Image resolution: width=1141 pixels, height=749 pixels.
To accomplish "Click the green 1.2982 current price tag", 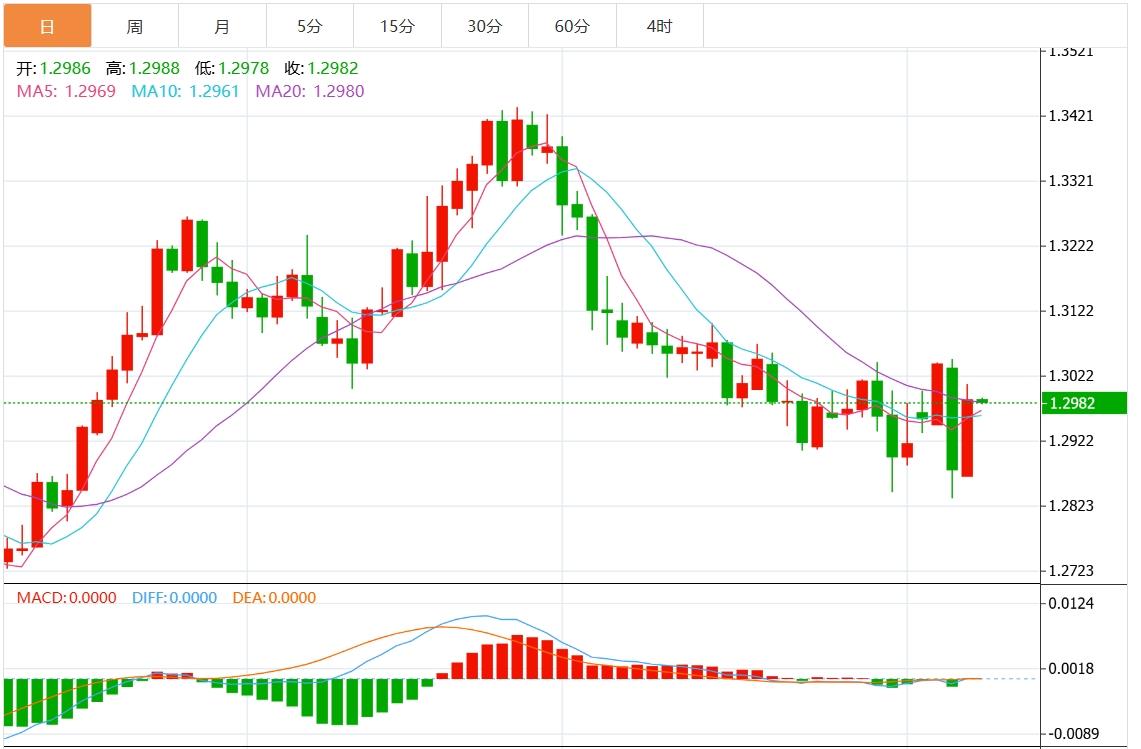I will (x=1084, y=403).
